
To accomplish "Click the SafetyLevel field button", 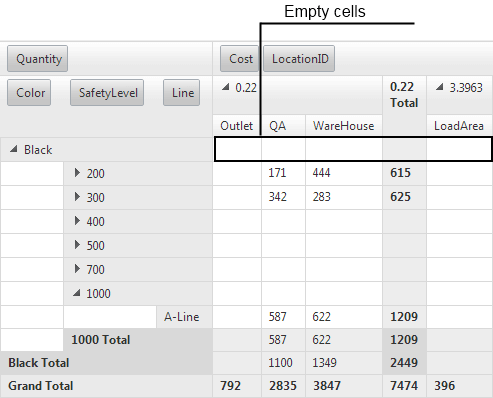I will coord(107,92).
